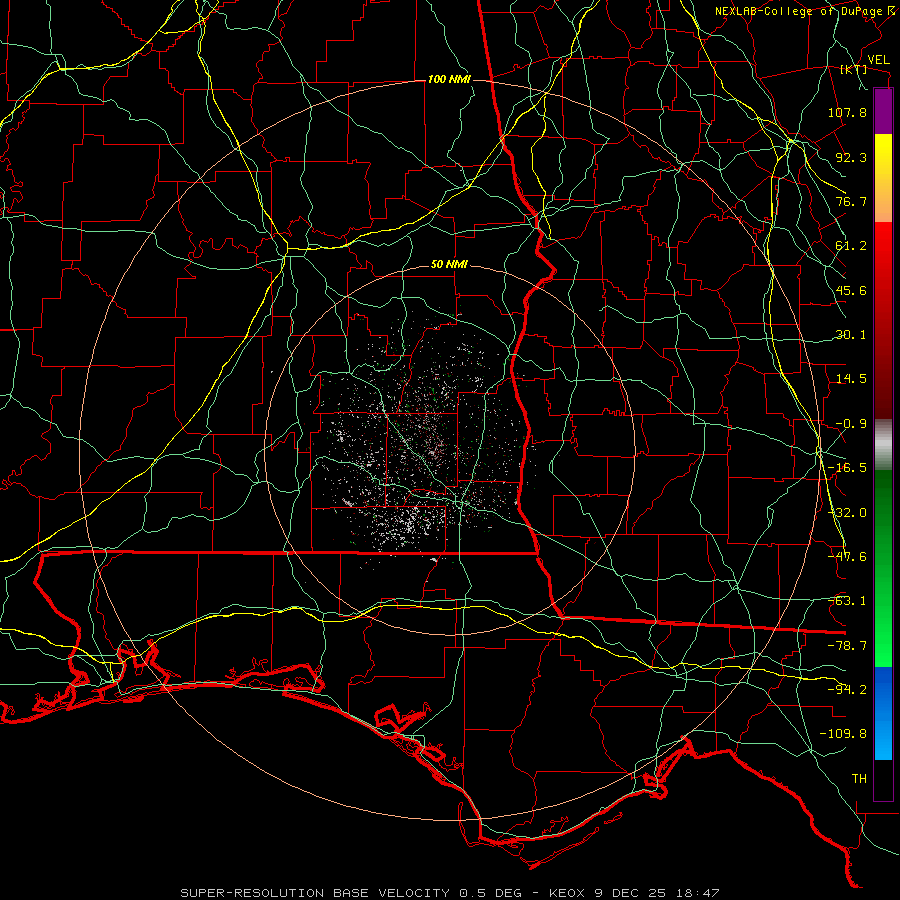
Task: Click the black TH segment of the color bar
Action: [883, 780]
